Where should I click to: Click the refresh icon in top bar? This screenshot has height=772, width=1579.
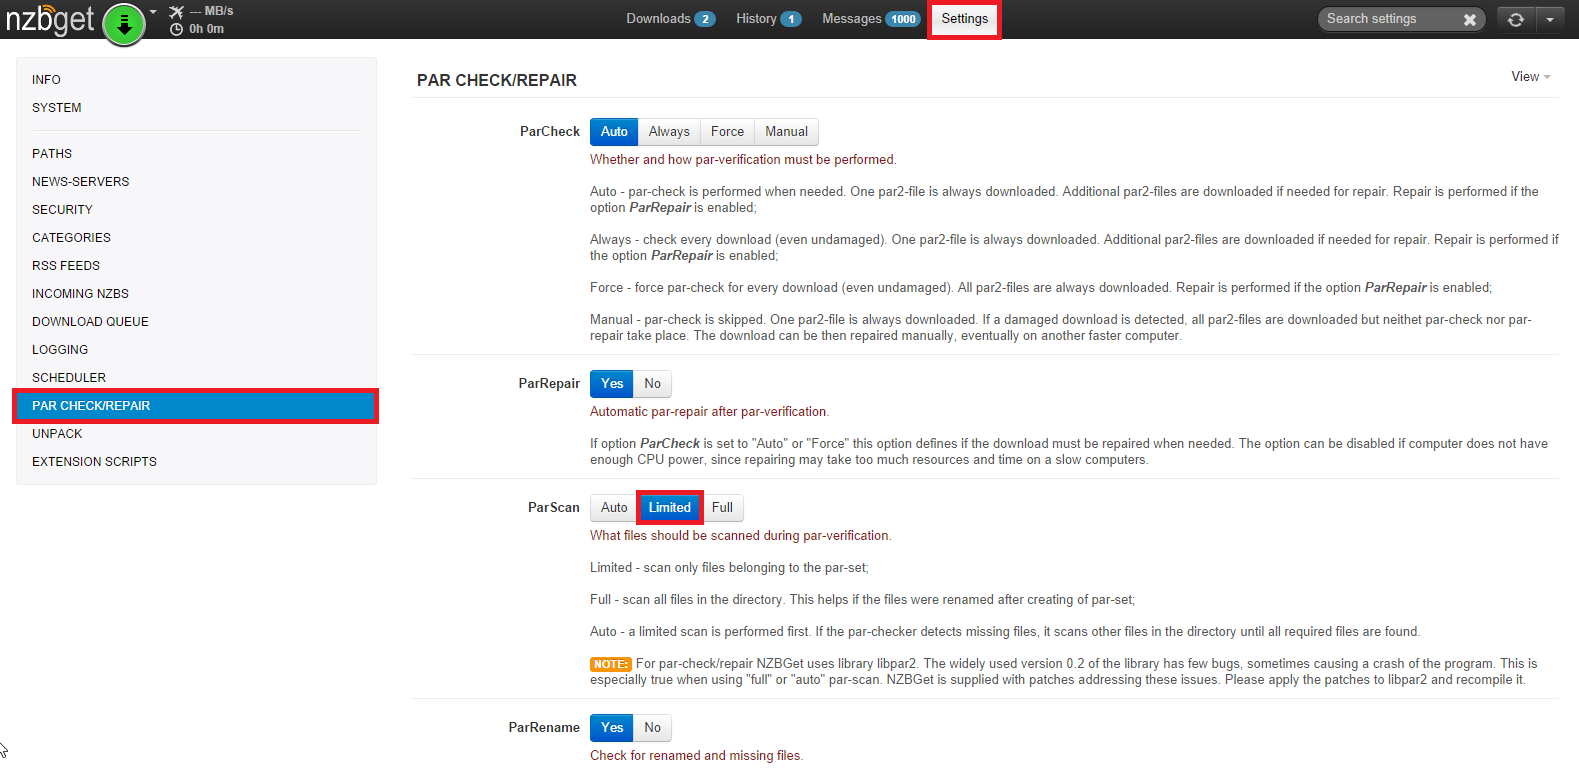1515,19
